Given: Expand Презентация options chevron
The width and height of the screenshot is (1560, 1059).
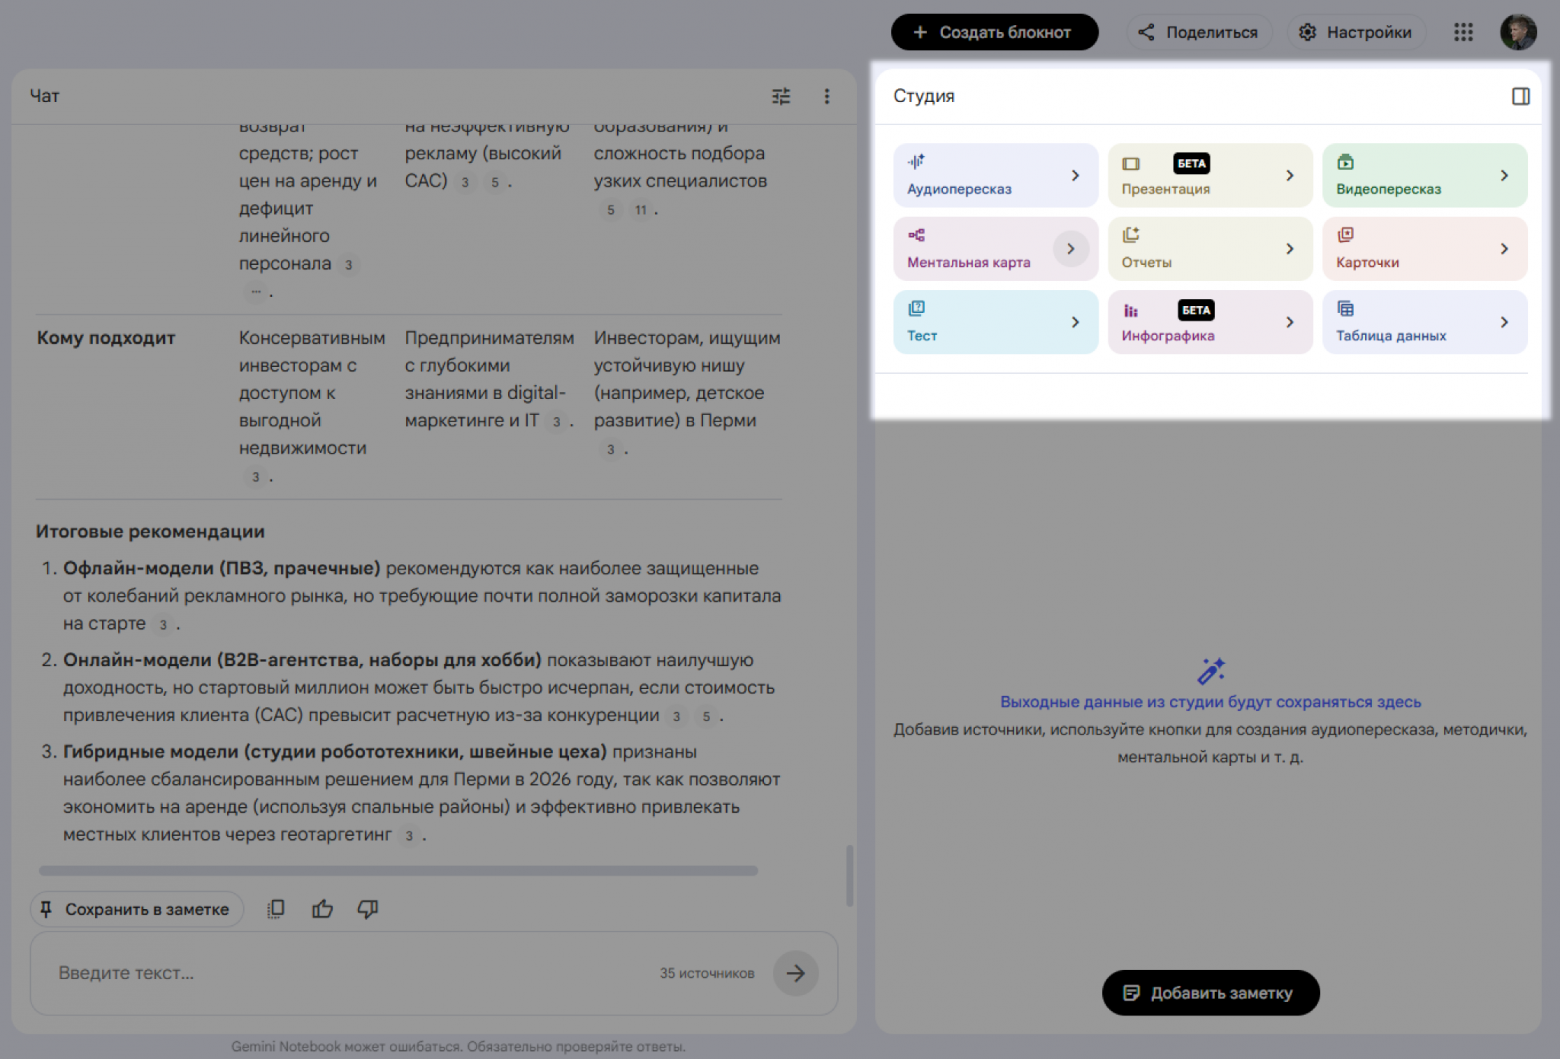Looking at the screenshot, I should click(1290, 175).
